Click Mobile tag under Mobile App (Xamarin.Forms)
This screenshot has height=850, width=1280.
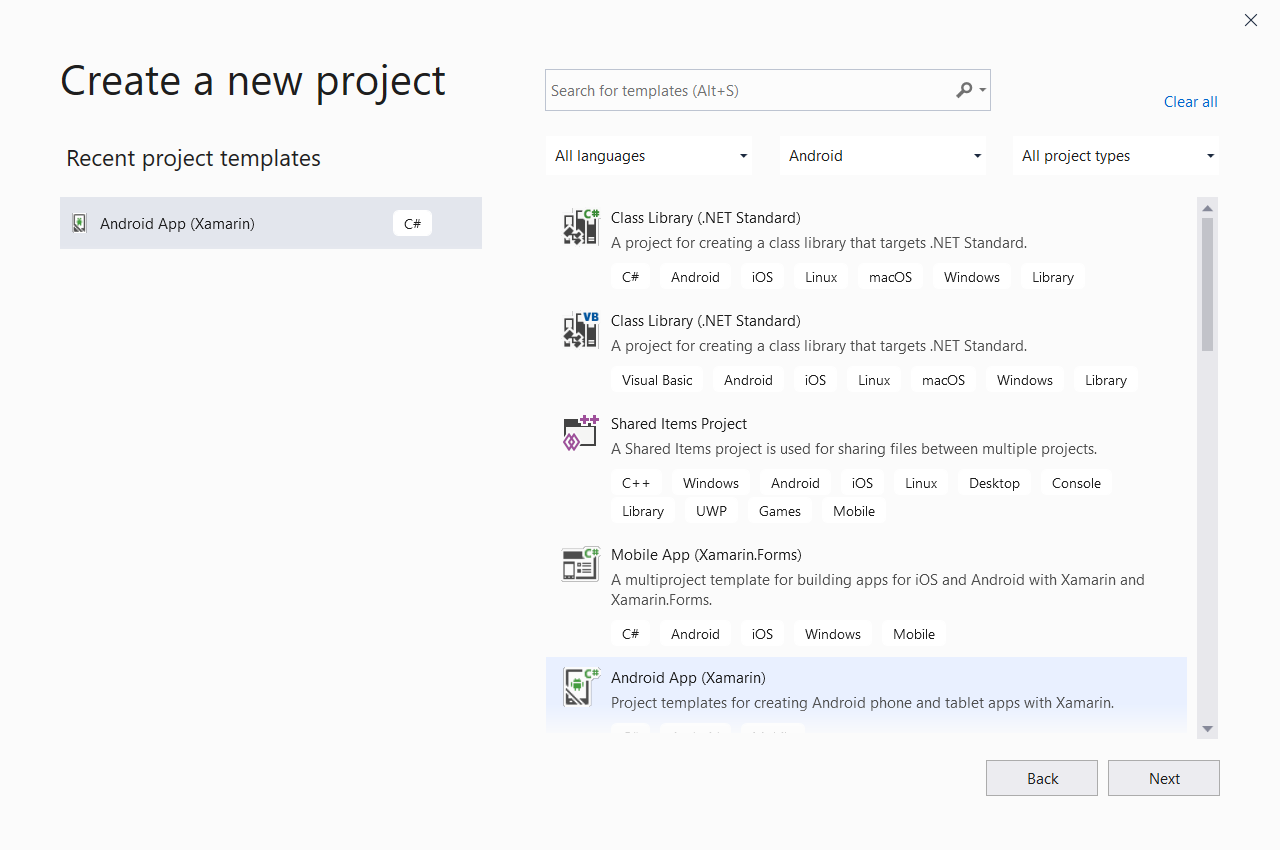[914, 634]
